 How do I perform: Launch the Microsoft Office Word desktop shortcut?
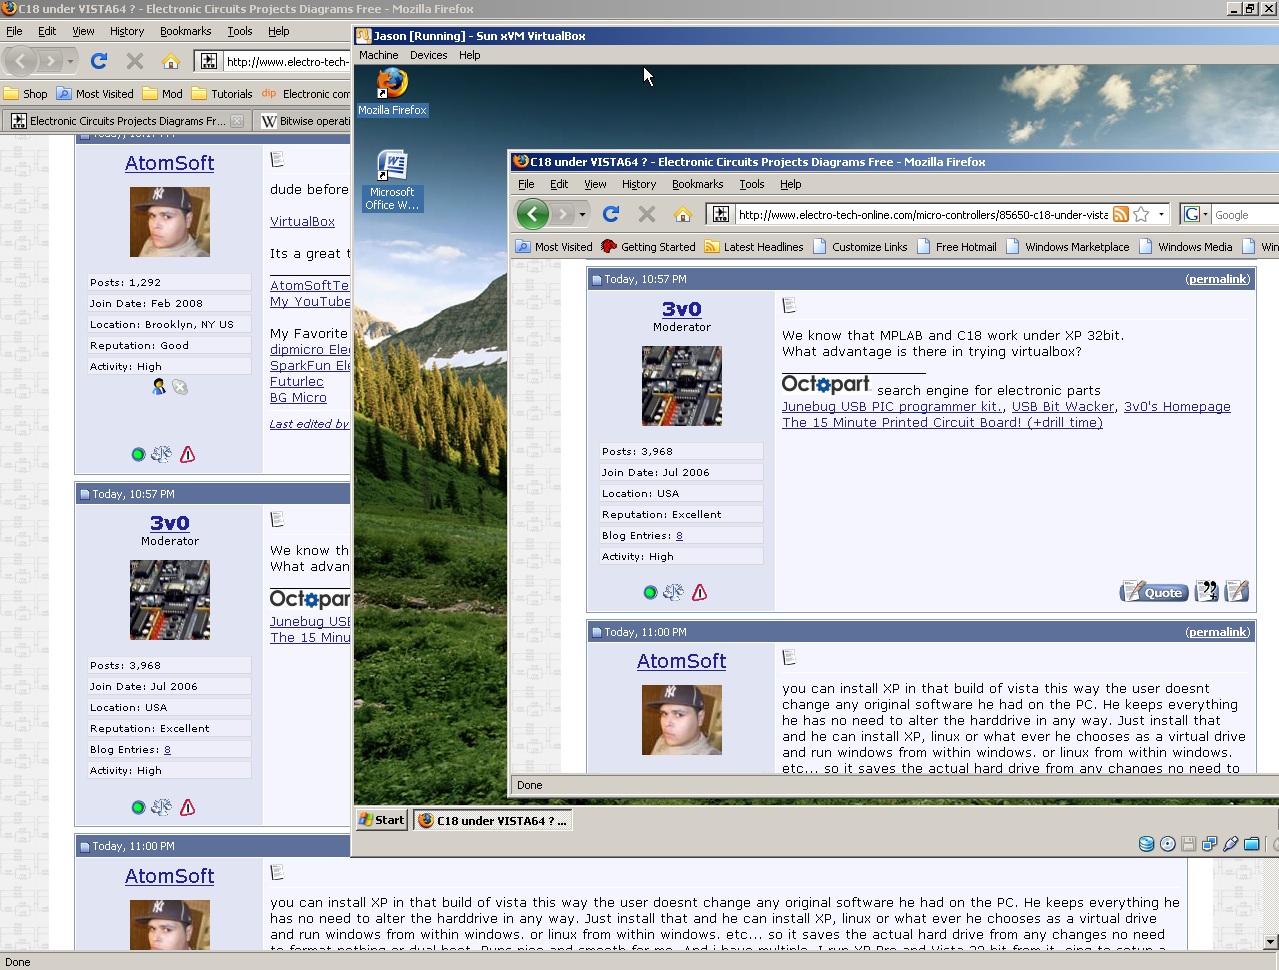[x=392, y=181]
